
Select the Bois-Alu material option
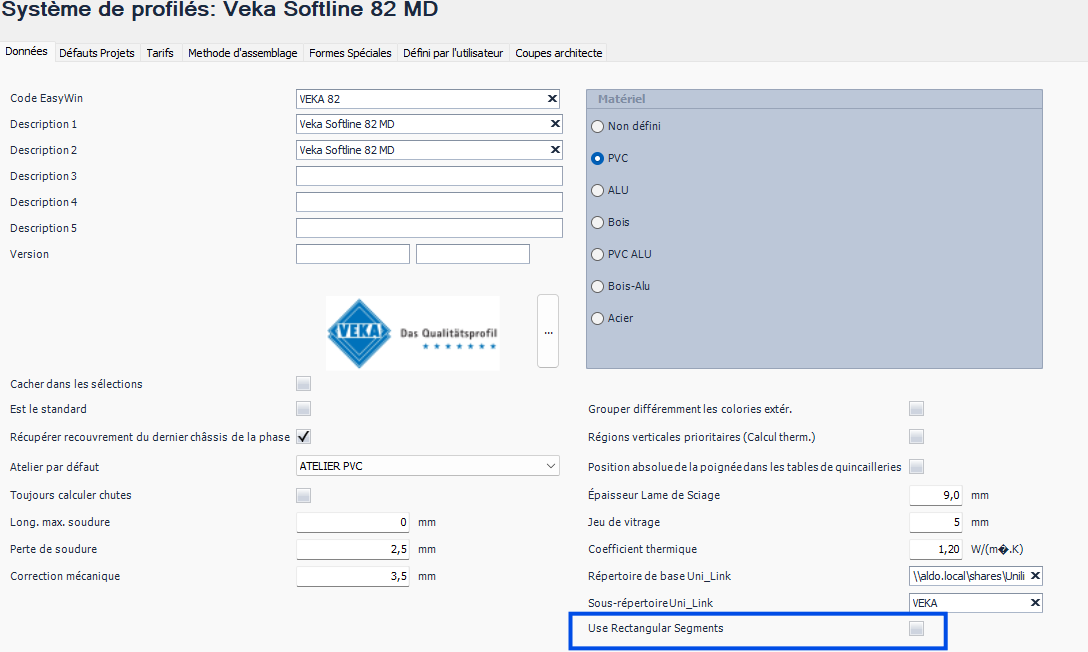(x=597, y=286)
